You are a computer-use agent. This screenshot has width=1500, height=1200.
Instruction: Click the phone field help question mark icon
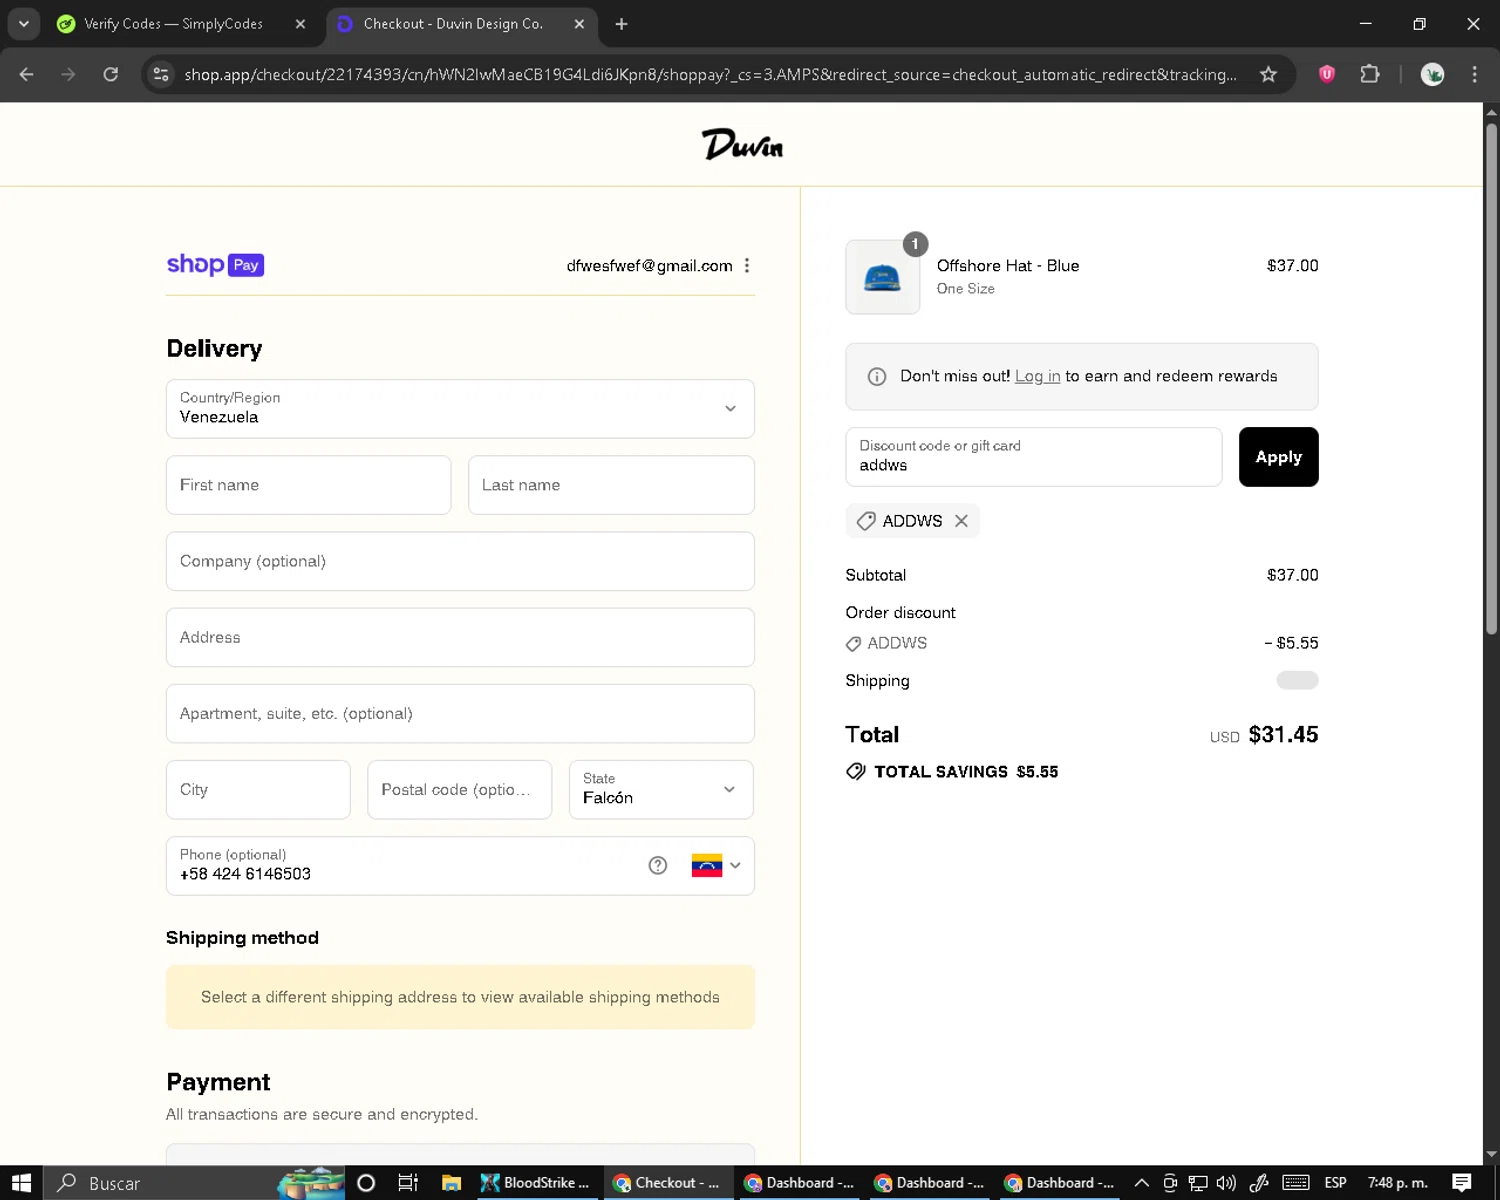657,865
